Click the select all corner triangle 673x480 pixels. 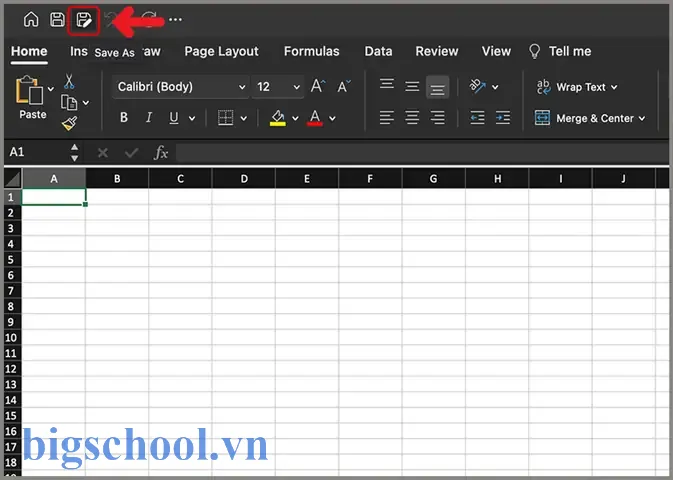[12, 178]
